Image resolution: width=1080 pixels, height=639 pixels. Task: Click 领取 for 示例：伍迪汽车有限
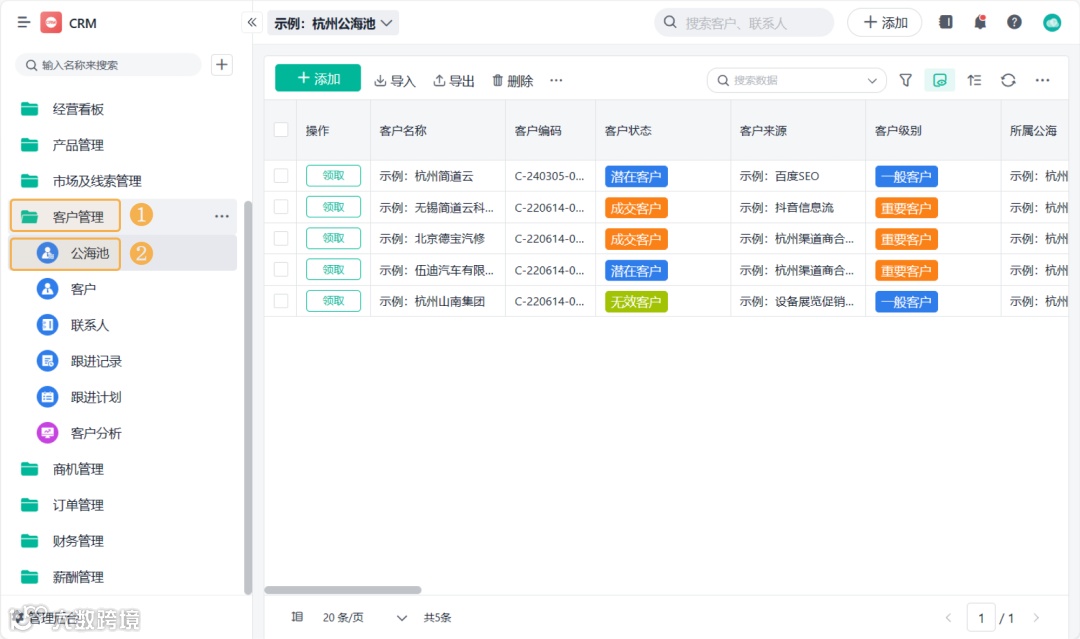[333, 269]
